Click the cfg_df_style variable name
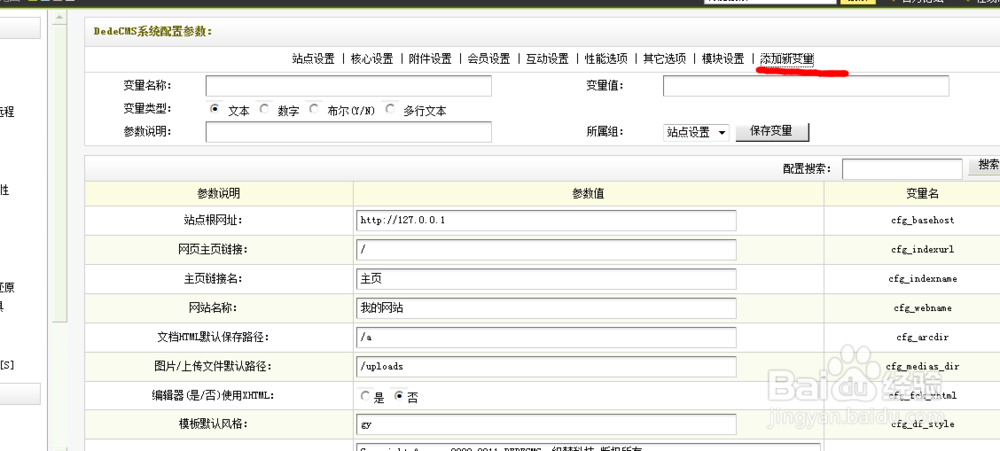 pos(922,424)
